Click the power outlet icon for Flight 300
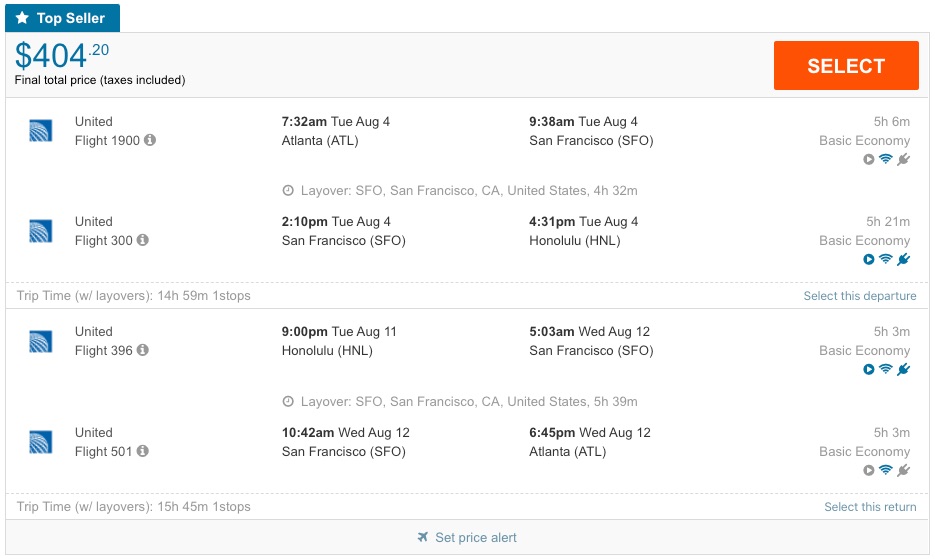 [904, 260]
